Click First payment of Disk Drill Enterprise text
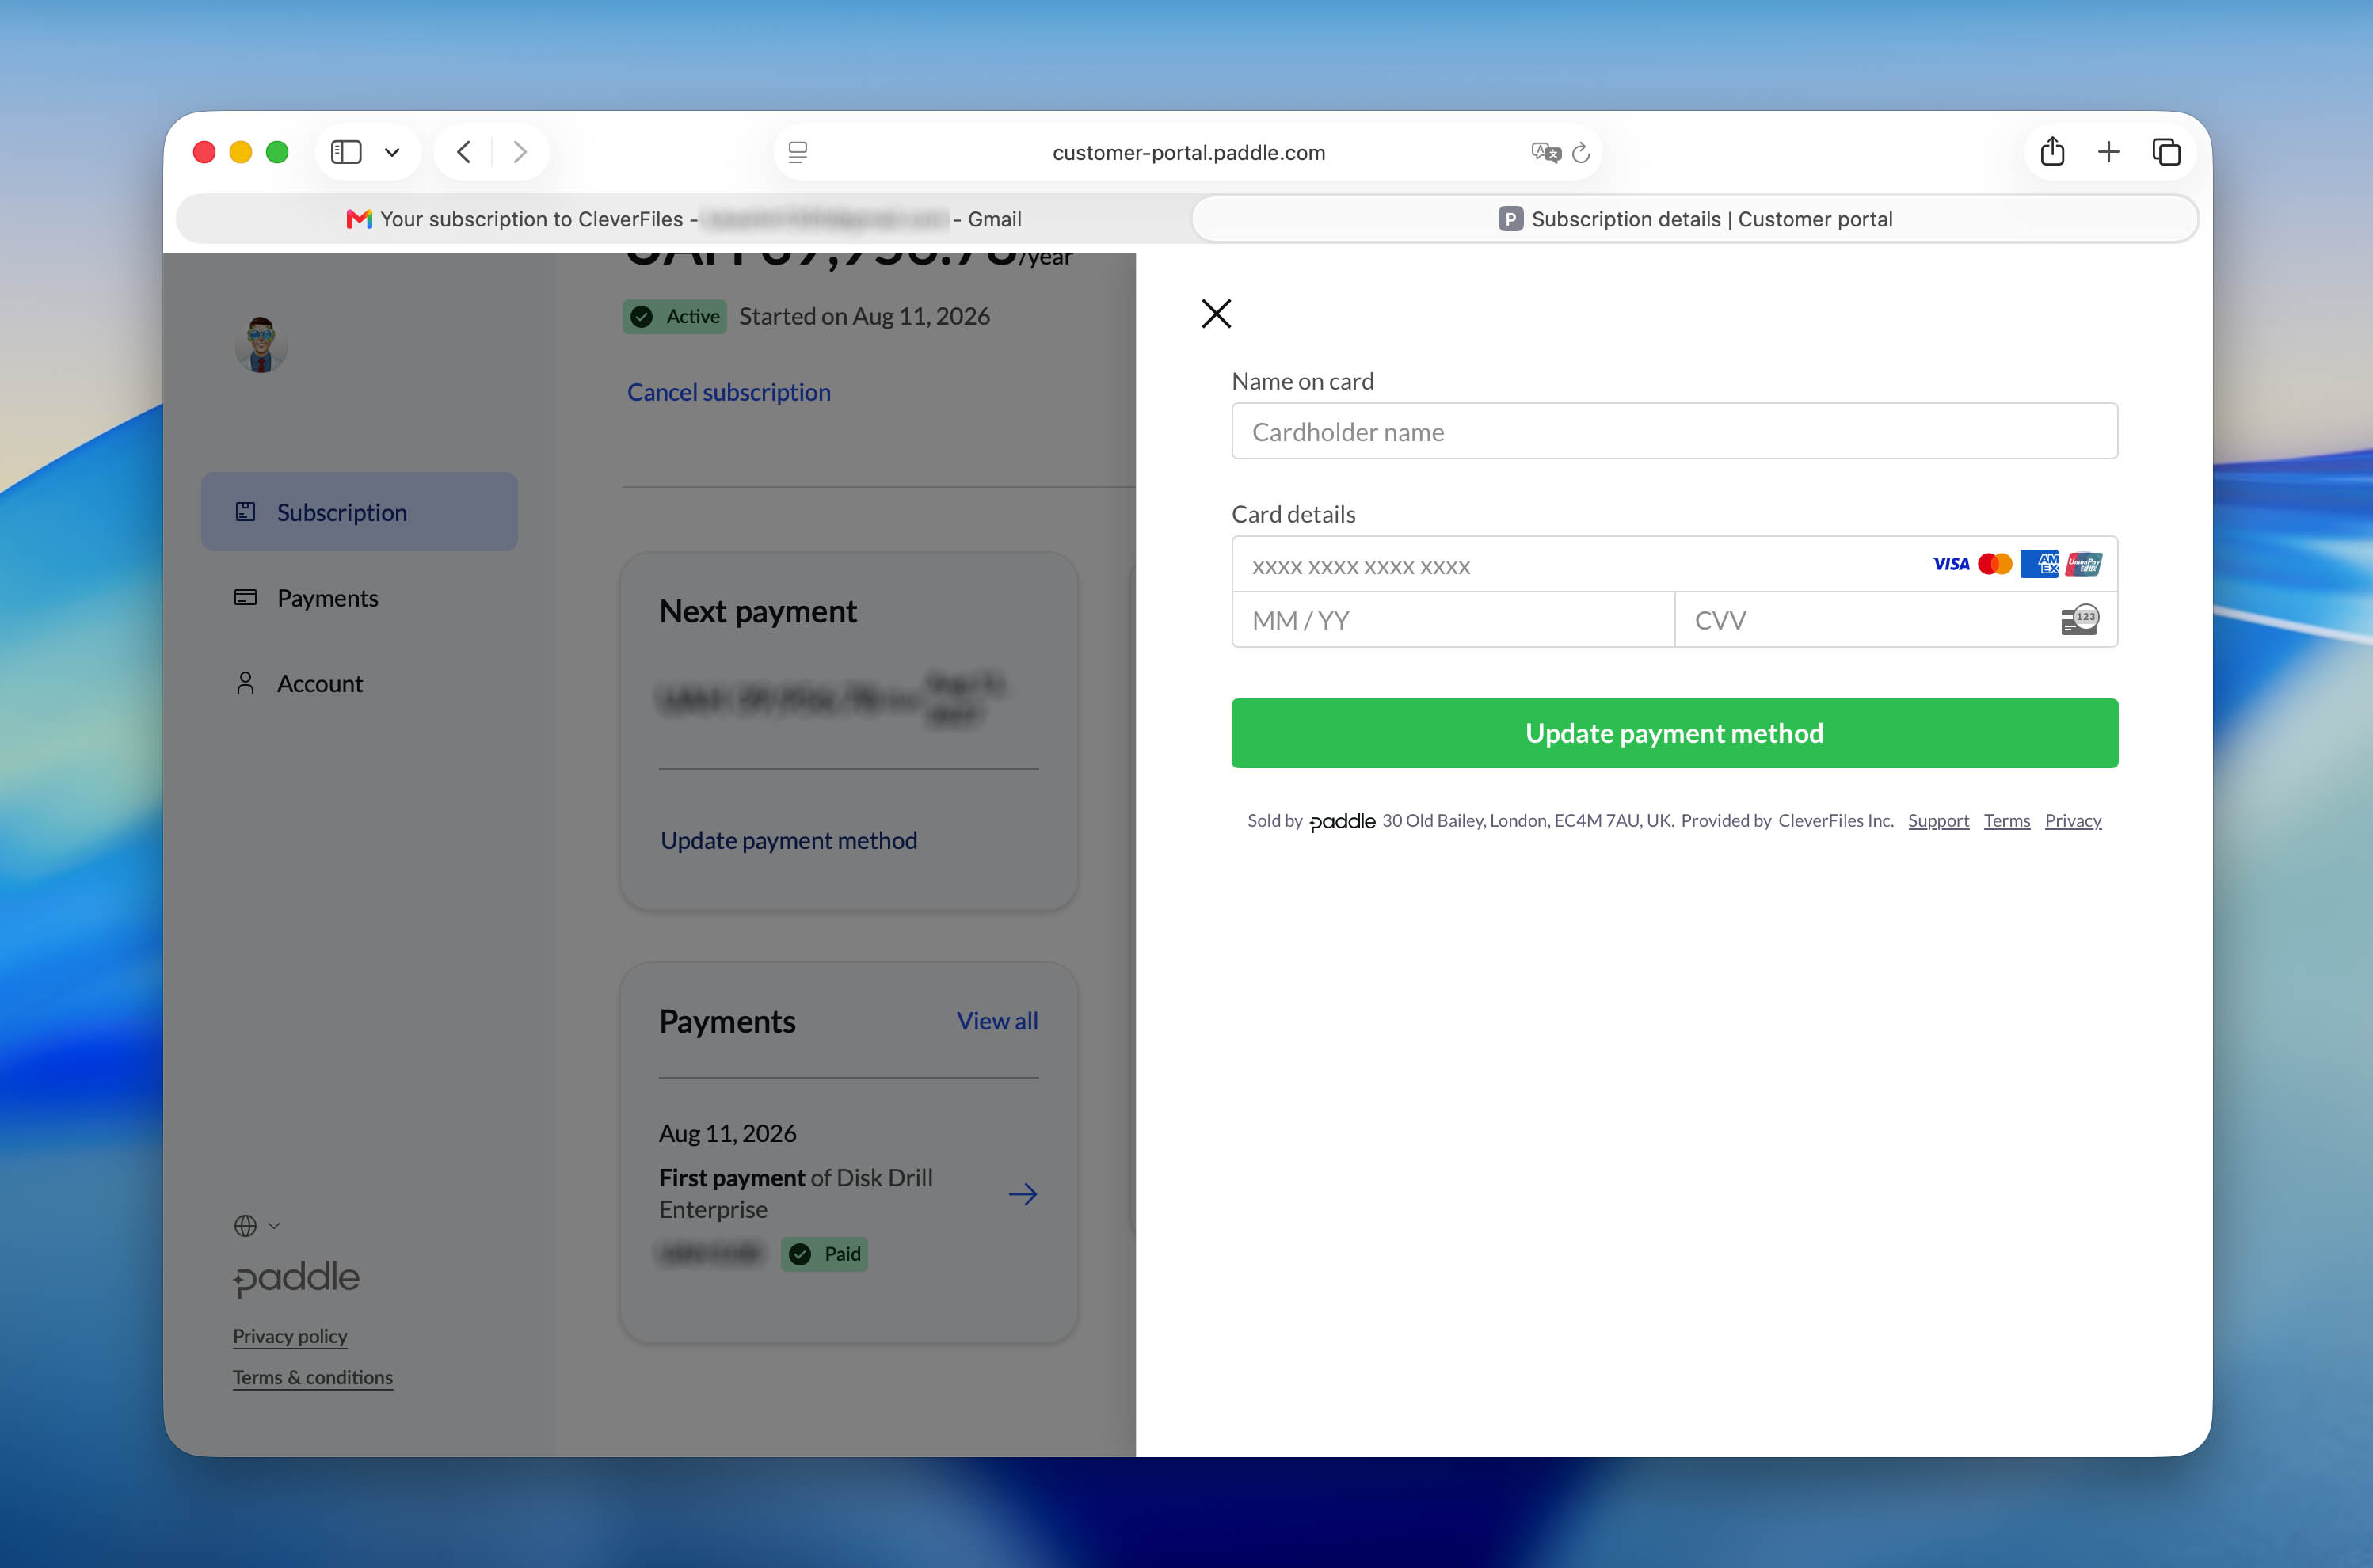Screen dimensions: 2373x1568 [796, 1194]
